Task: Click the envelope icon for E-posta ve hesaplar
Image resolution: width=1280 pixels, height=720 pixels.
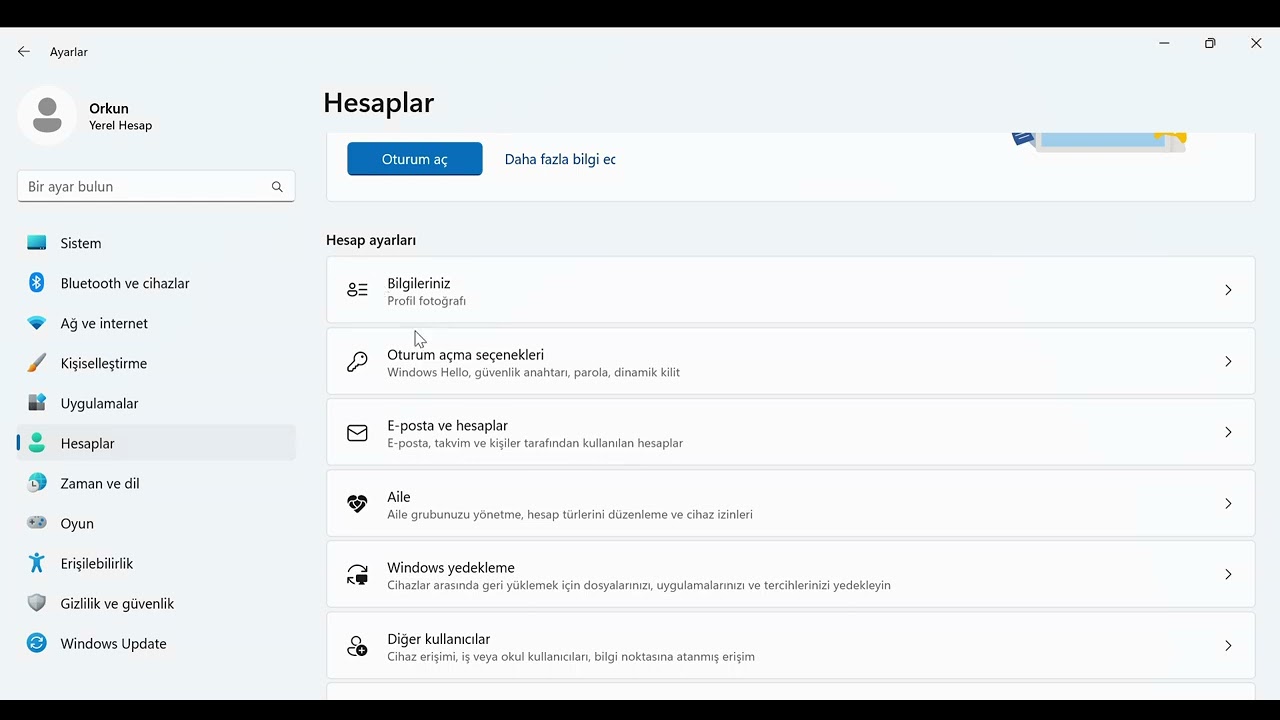Action: (x=357, y=433)
